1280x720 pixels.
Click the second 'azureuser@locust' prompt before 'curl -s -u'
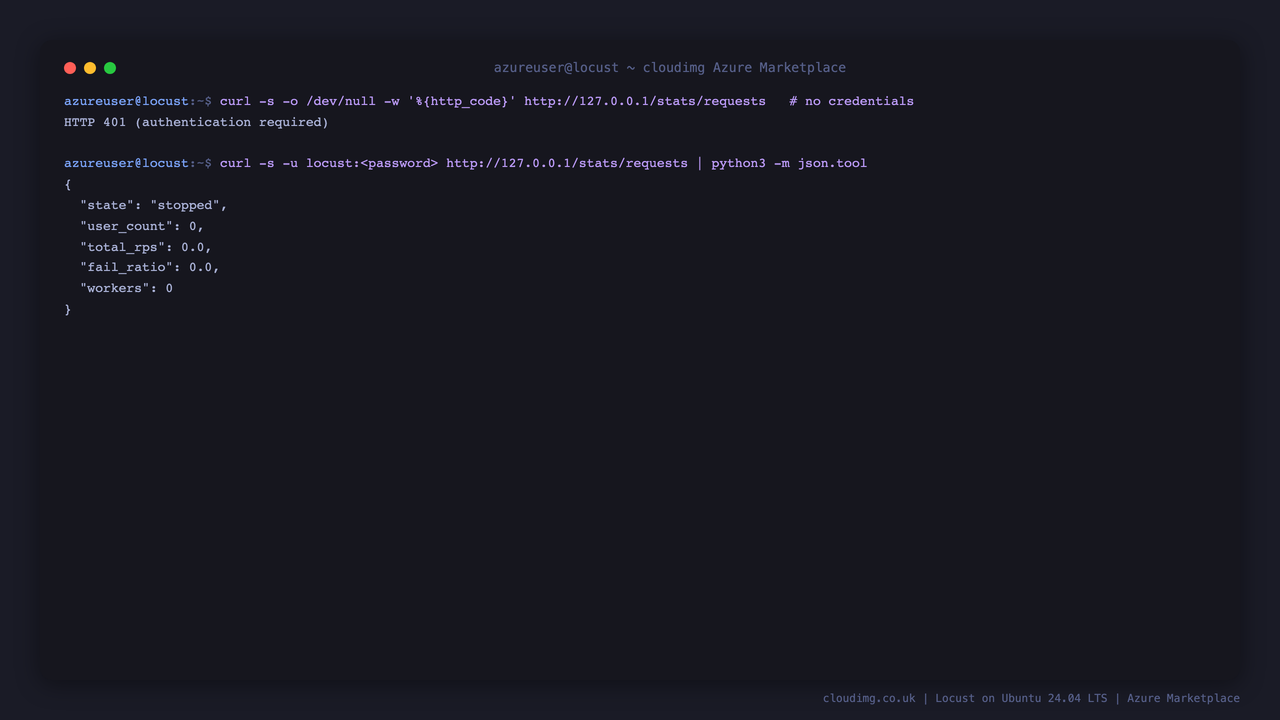[126, 163]
